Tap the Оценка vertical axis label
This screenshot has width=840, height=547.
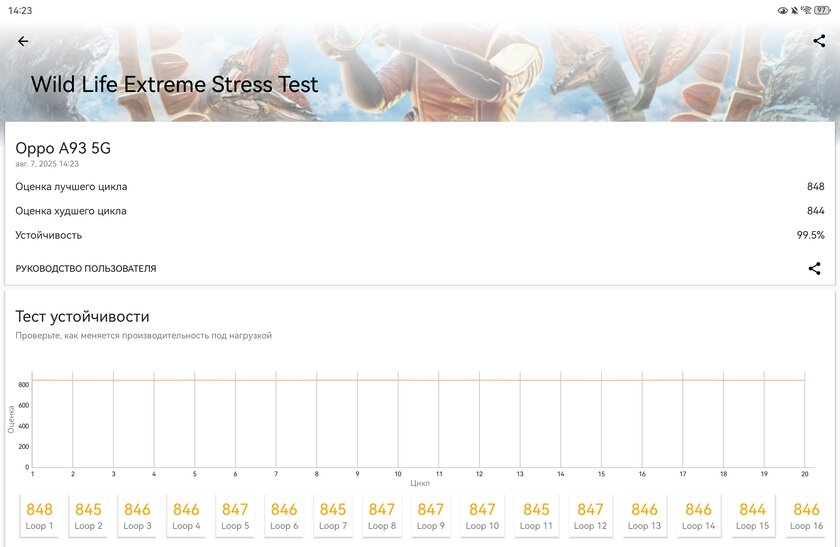pos(11,419)
